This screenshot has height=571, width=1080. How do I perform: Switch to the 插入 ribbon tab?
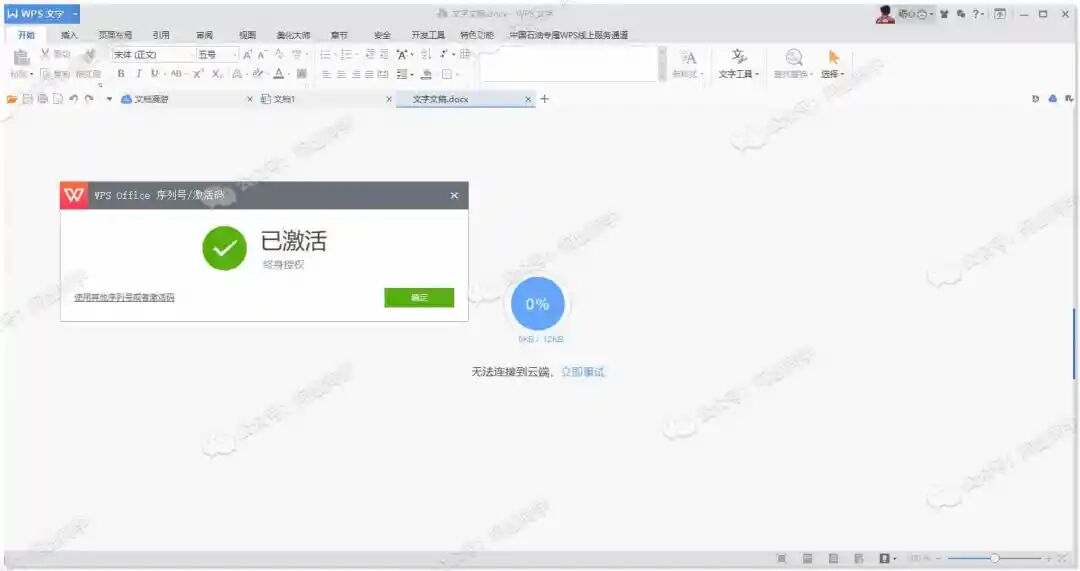(69, 35)
